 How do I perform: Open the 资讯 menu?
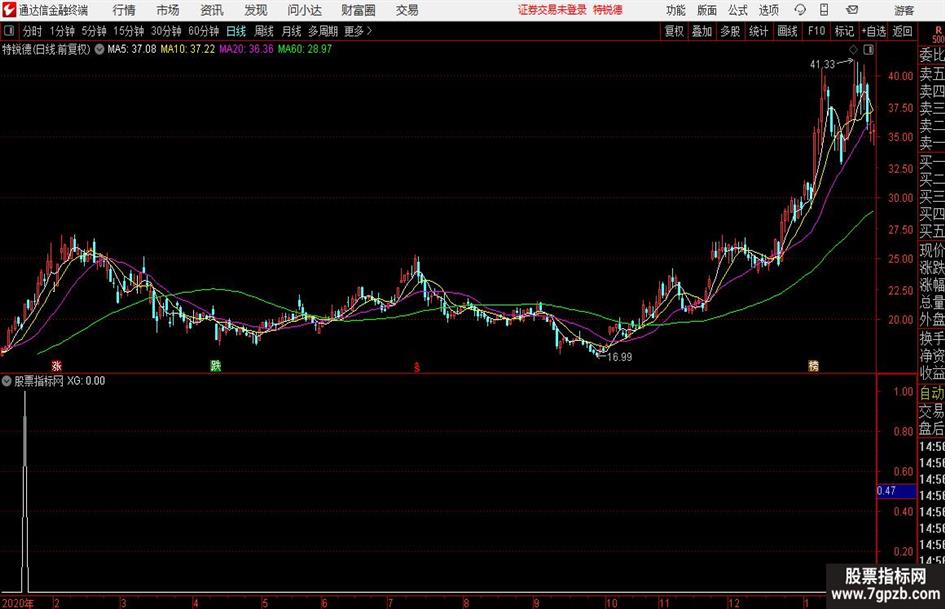(212, 10)
